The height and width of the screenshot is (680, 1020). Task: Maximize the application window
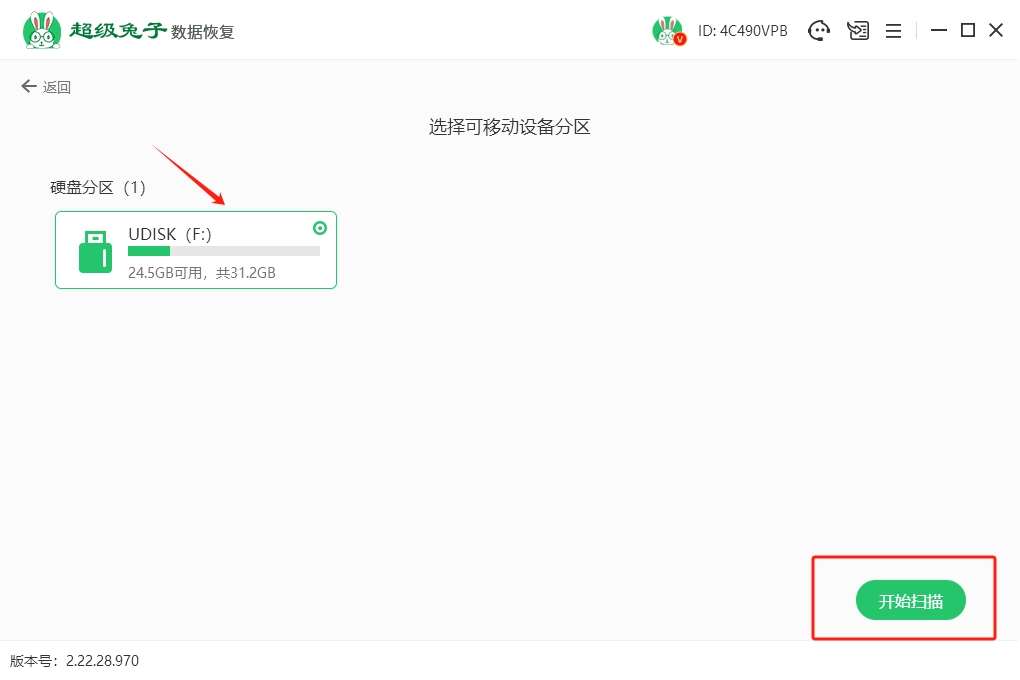[x=967, y=31]
